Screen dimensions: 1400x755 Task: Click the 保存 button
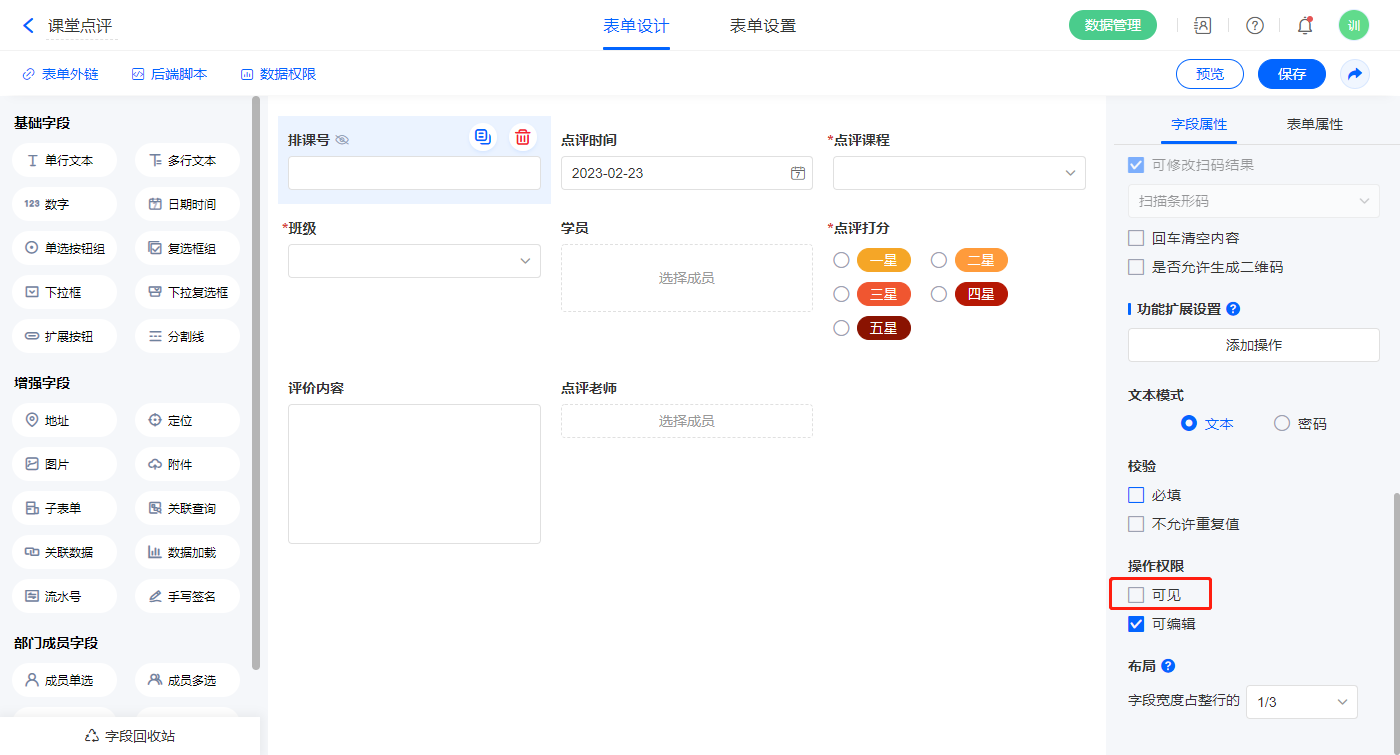pyautogui.click(x=1291, y=74)
